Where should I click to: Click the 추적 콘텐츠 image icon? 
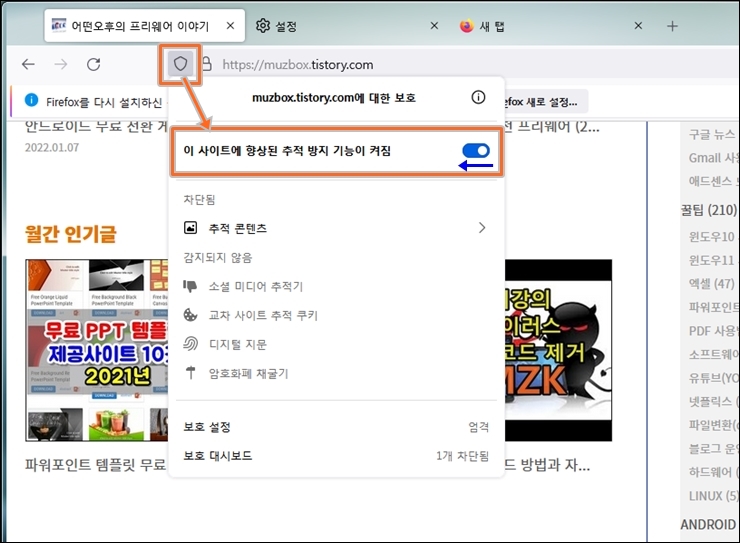190,228
